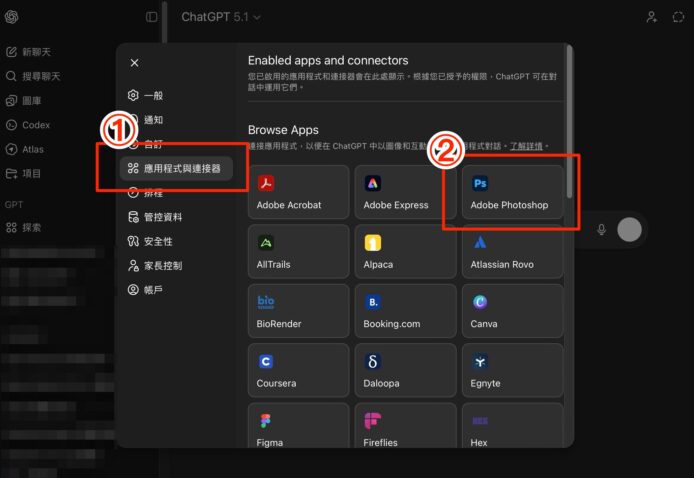The width and height of the screenshot is (694, 478).
Task: Close the settings dialog with X
Action: coord(135,63)
